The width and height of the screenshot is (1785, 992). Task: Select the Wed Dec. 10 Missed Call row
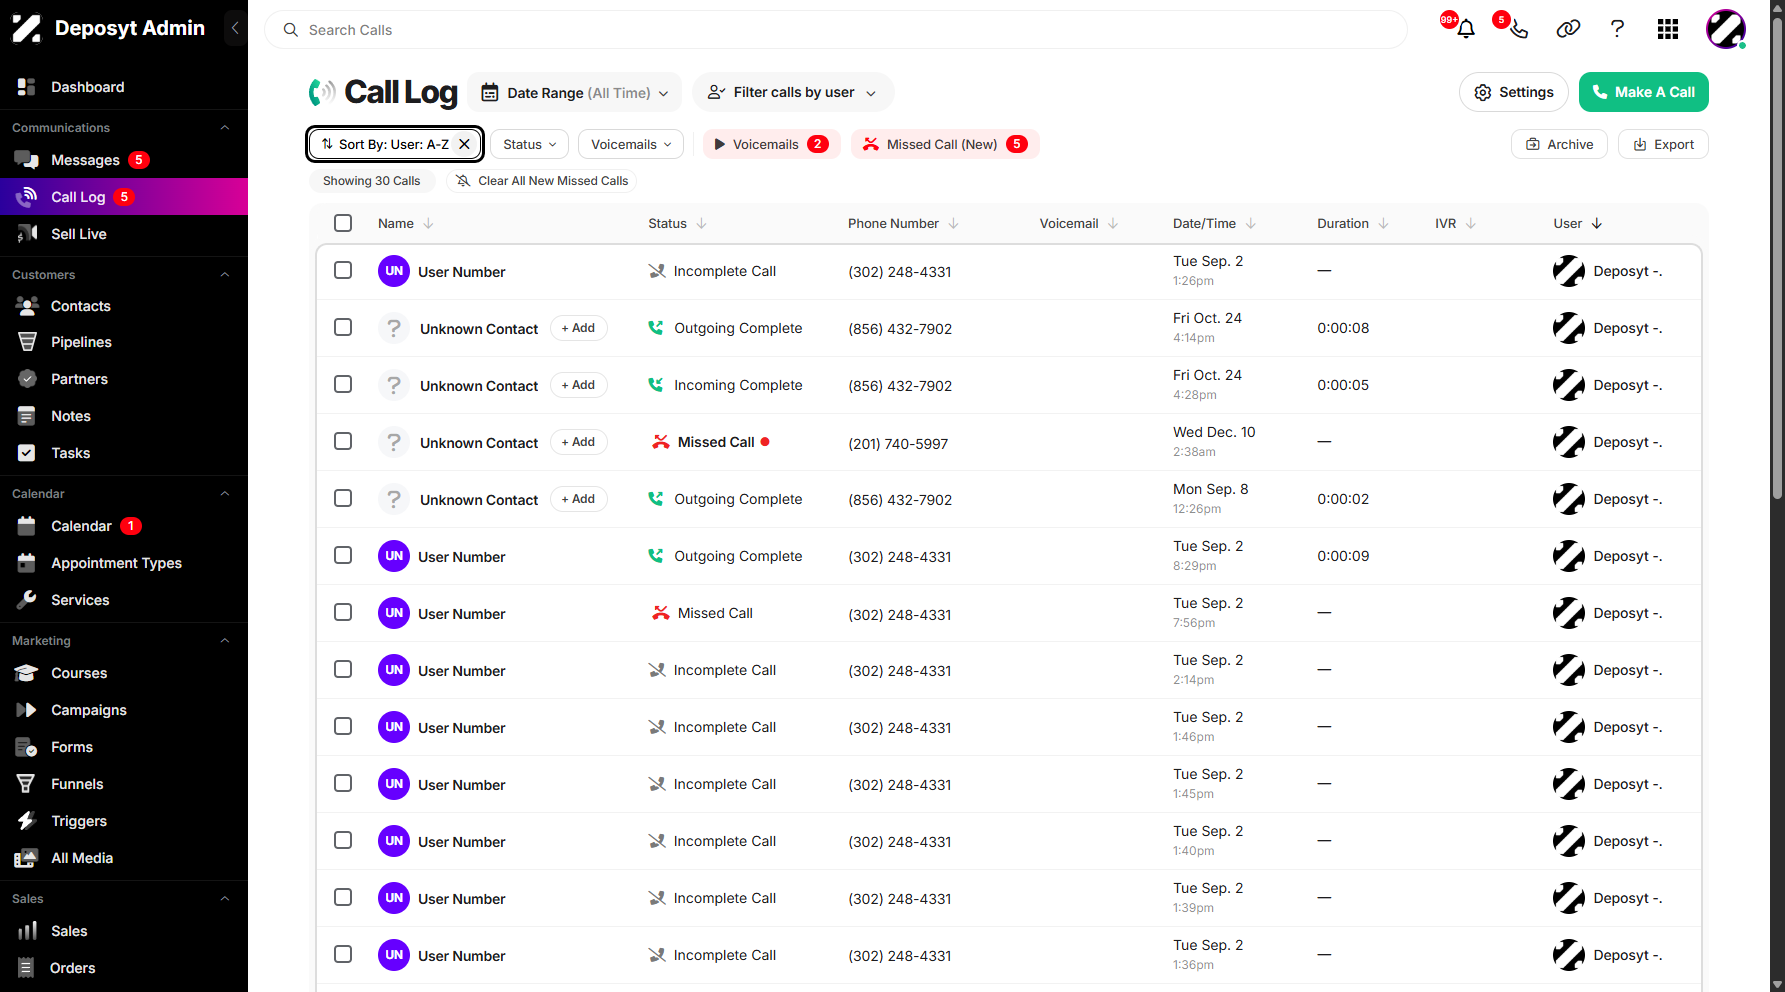[343, 441]
